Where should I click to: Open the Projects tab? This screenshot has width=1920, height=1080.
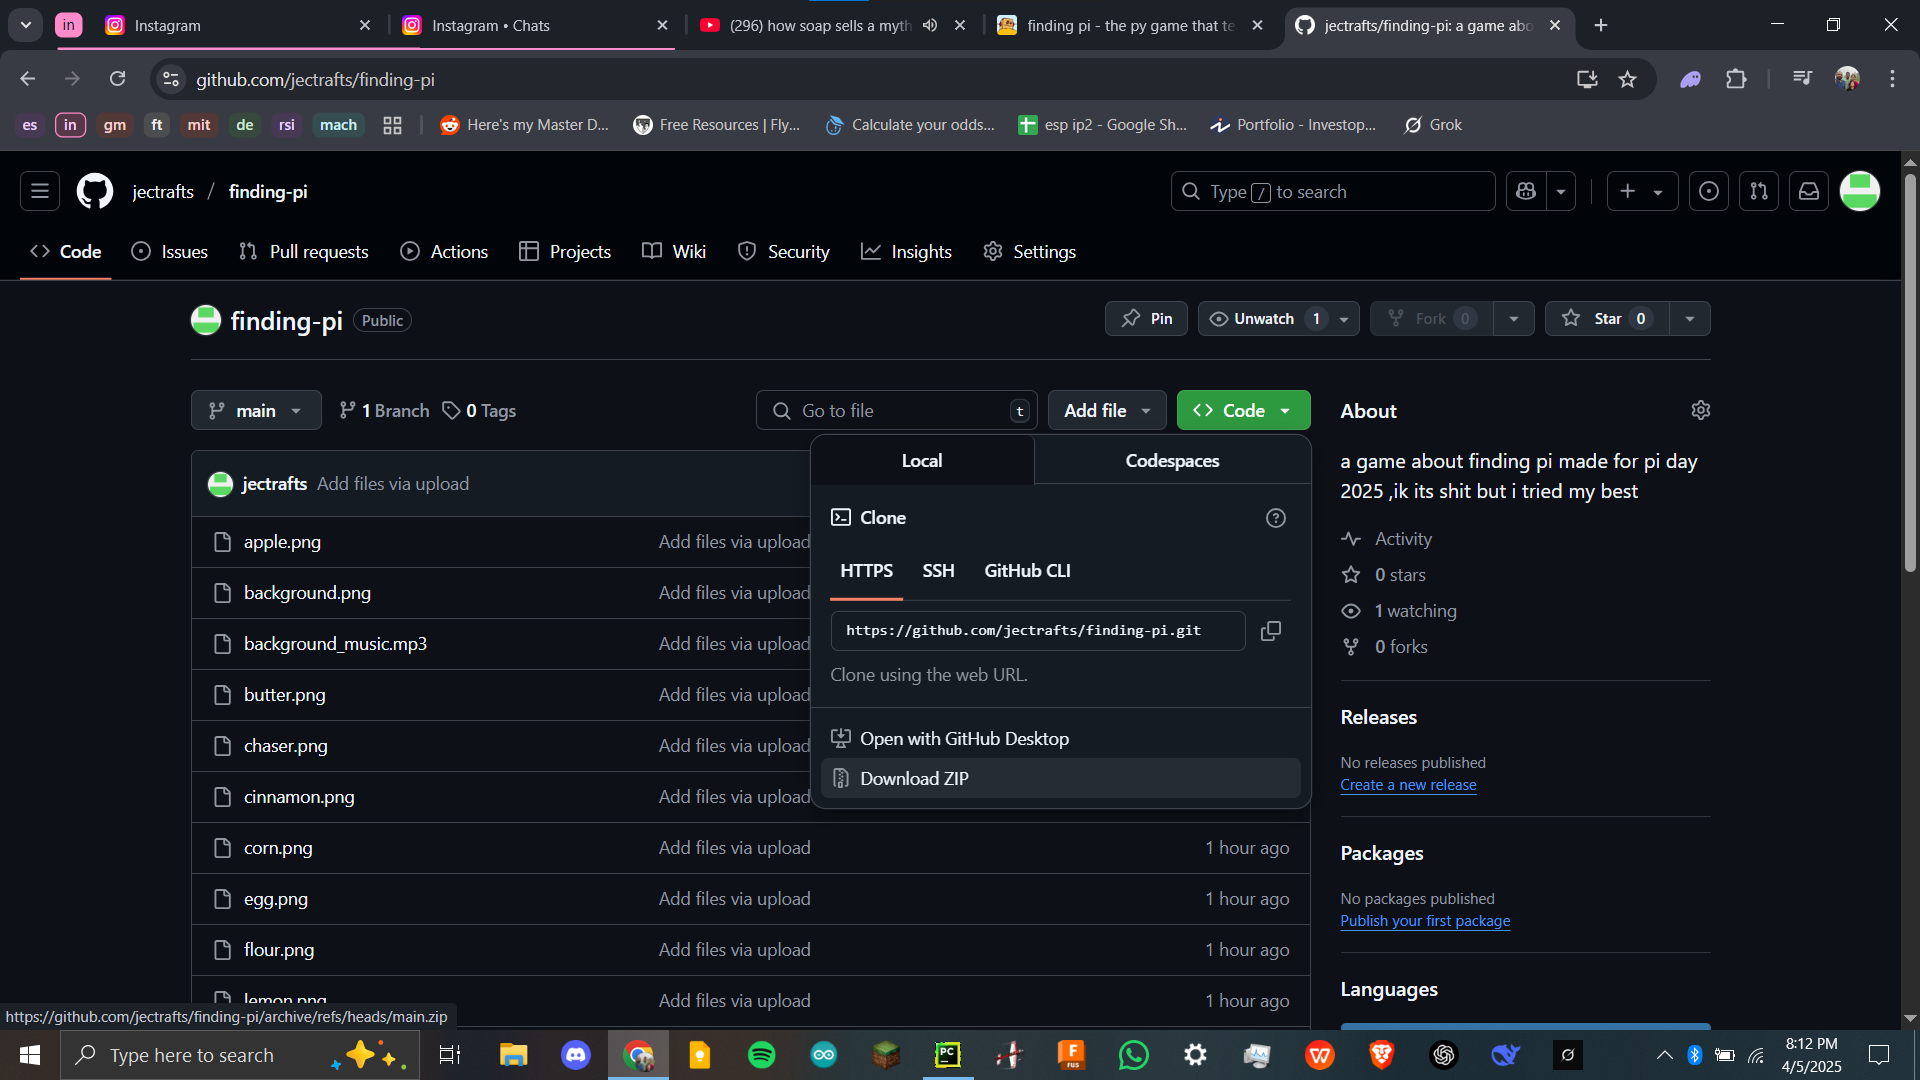(565, 252)
